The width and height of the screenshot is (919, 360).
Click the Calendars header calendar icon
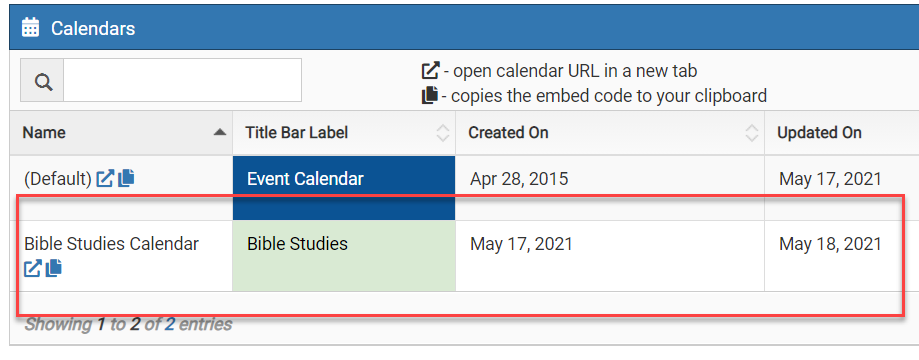(30, 28)
